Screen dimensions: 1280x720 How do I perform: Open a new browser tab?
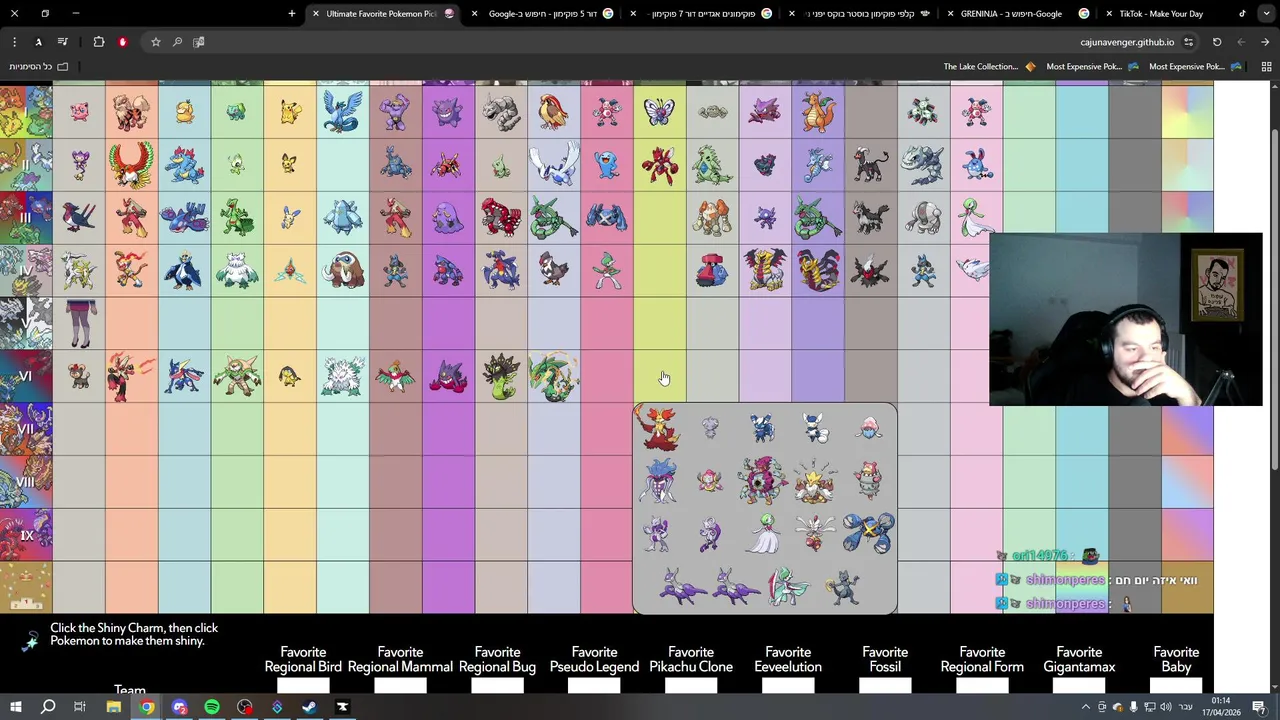pos(292,14)
